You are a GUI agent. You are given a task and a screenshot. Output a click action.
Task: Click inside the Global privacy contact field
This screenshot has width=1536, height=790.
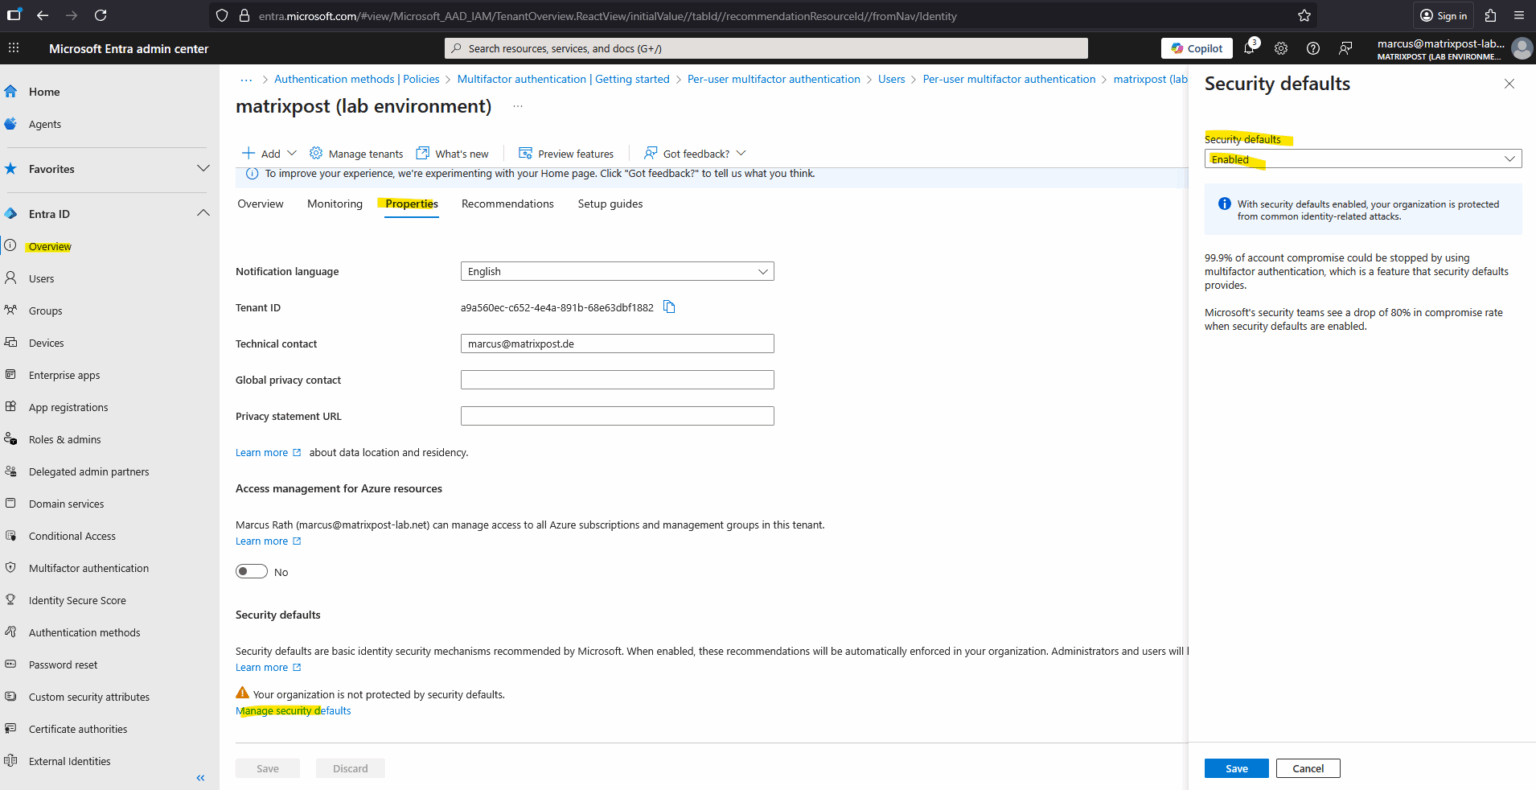coord(617,379)
